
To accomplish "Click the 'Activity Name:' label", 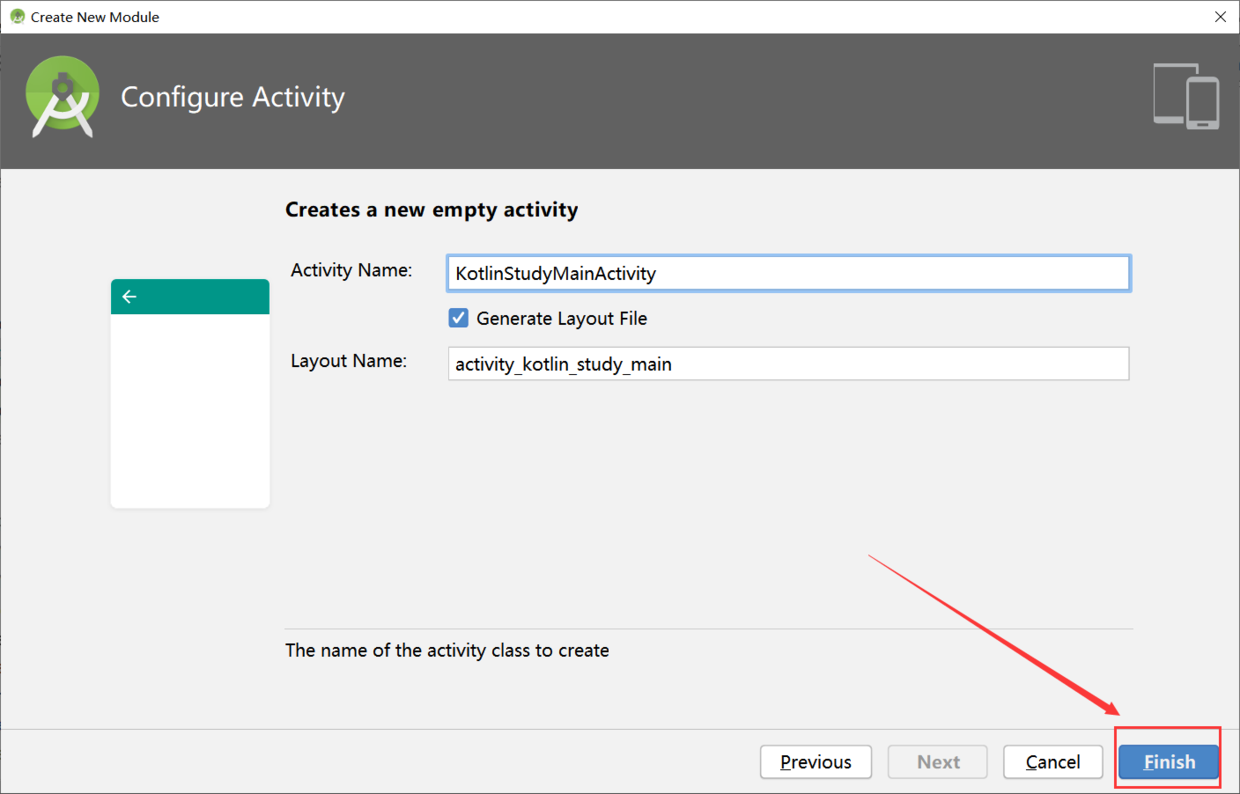I will point(351,270).
